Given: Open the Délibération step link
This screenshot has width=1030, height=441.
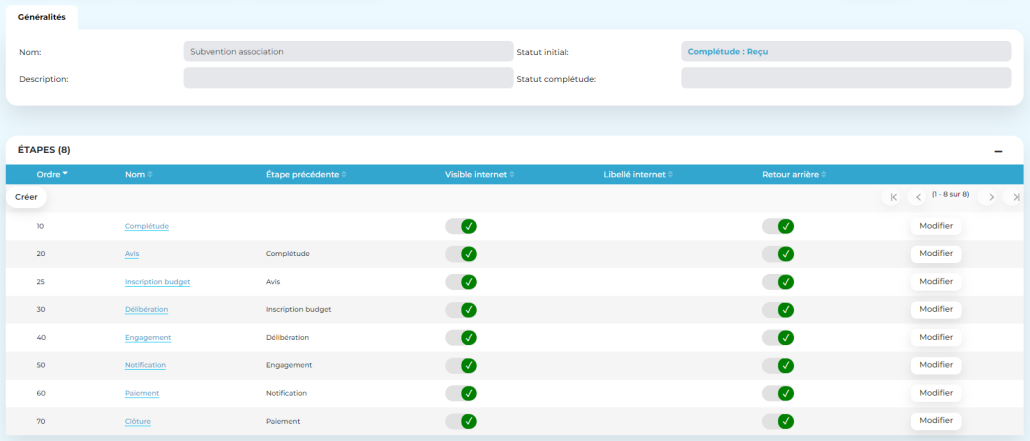Looking at the screenshot, I should (146, 309).
